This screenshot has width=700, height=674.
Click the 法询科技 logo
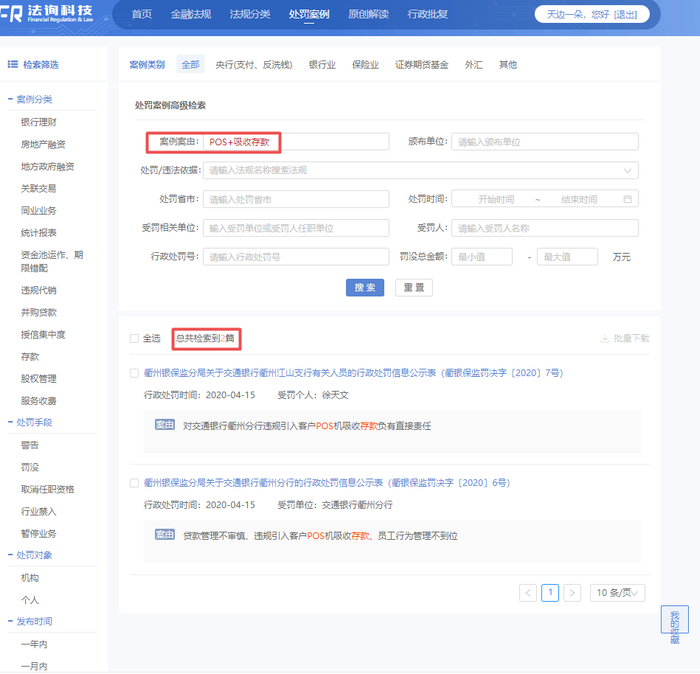coord(46,13)
